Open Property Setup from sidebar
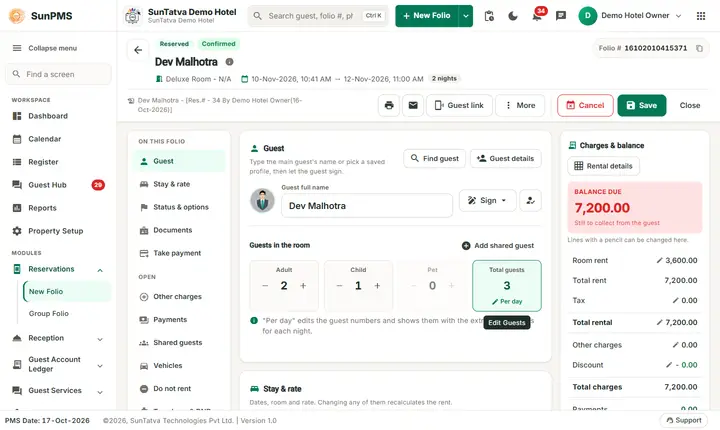The image size is (720, 430). (x=58, y=231)
